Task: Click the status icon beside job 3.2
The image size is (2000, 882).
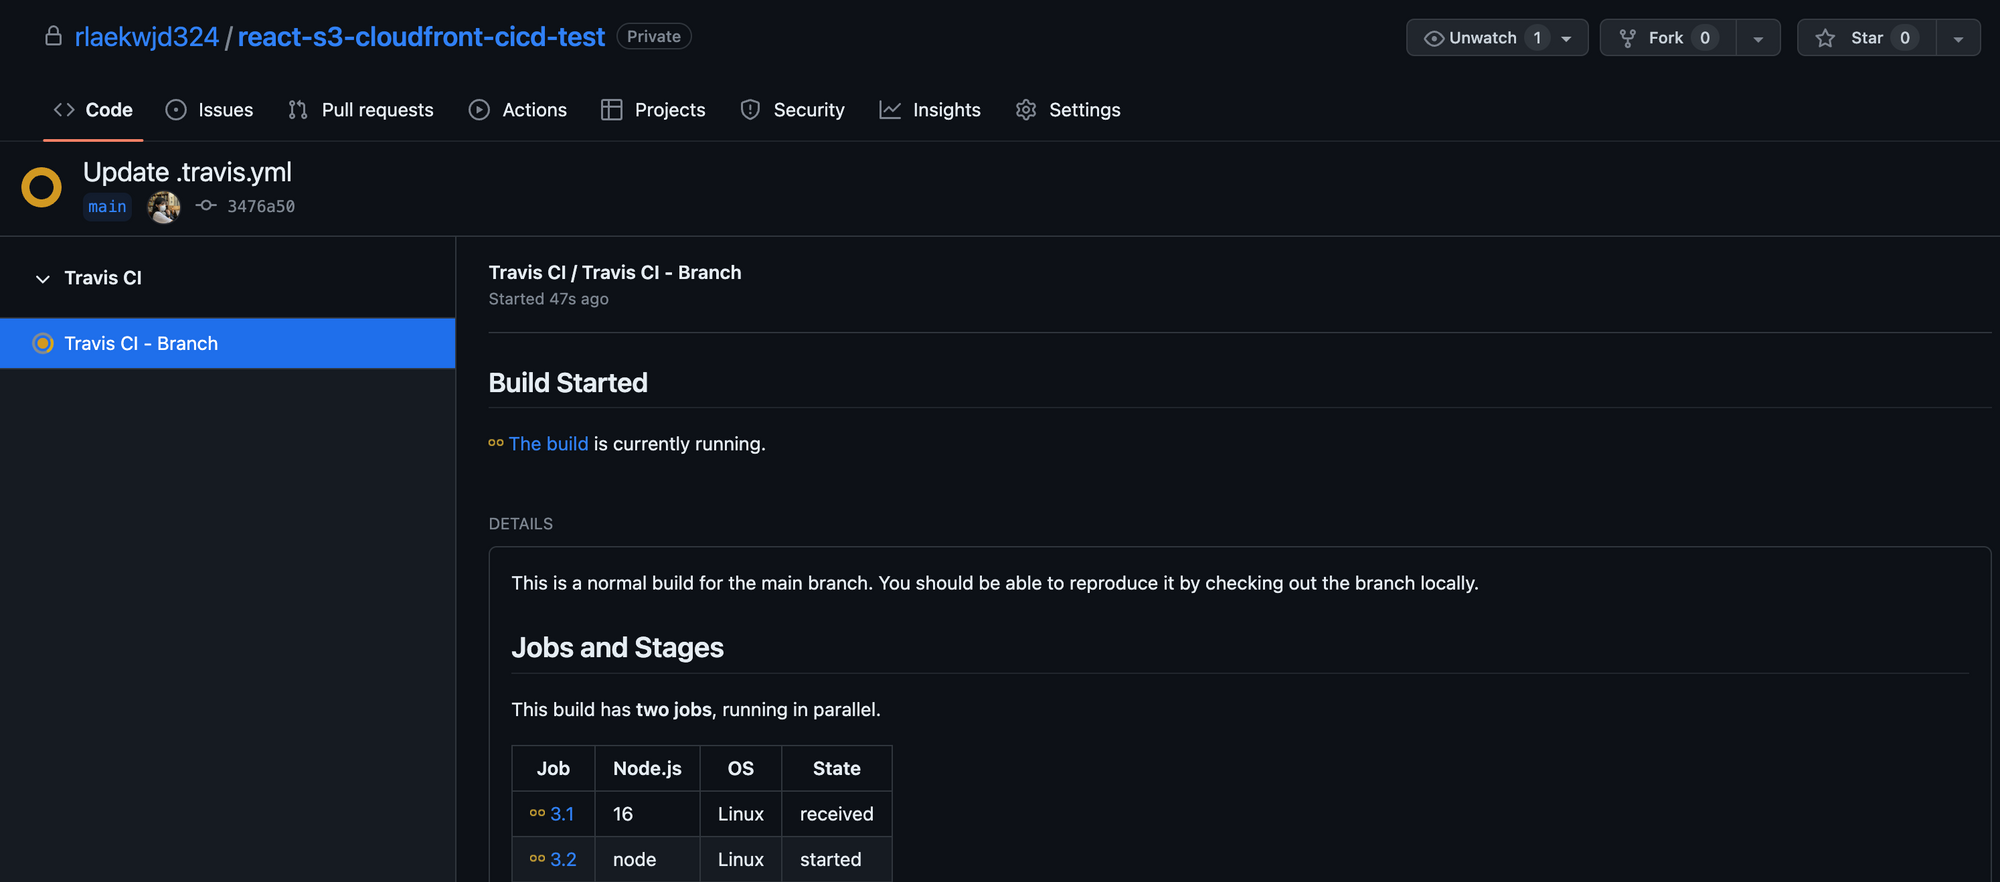Action: tap(537, 858)
